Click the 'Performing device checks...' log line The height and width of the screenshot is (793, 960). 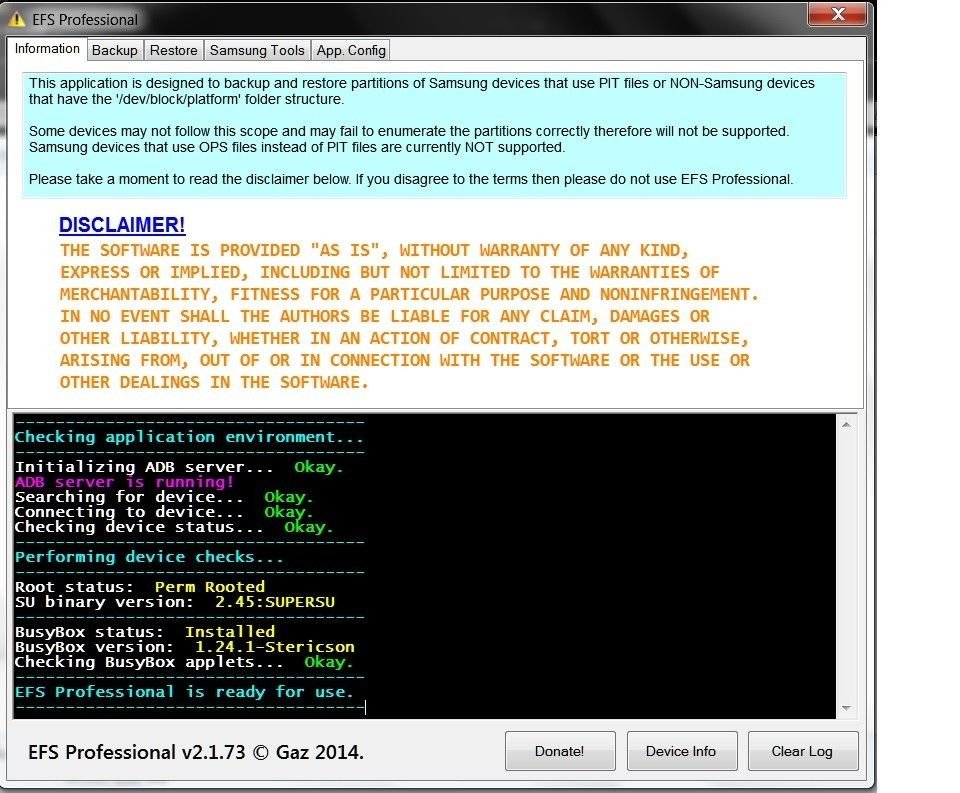pos(149,557)
